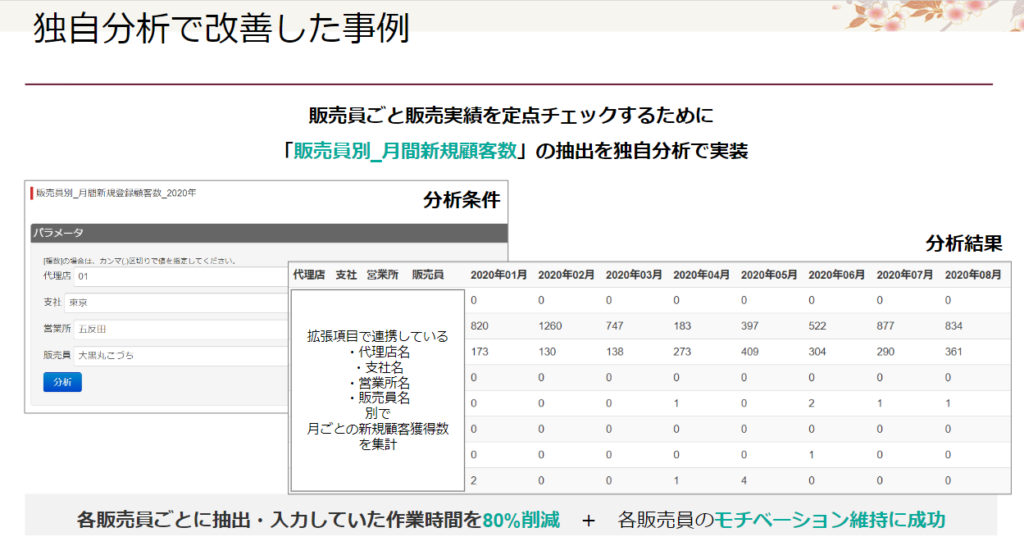Screen dimensions: 1024x546
Task: Click the パラメータ panel header bar
Action: (268, 232)
